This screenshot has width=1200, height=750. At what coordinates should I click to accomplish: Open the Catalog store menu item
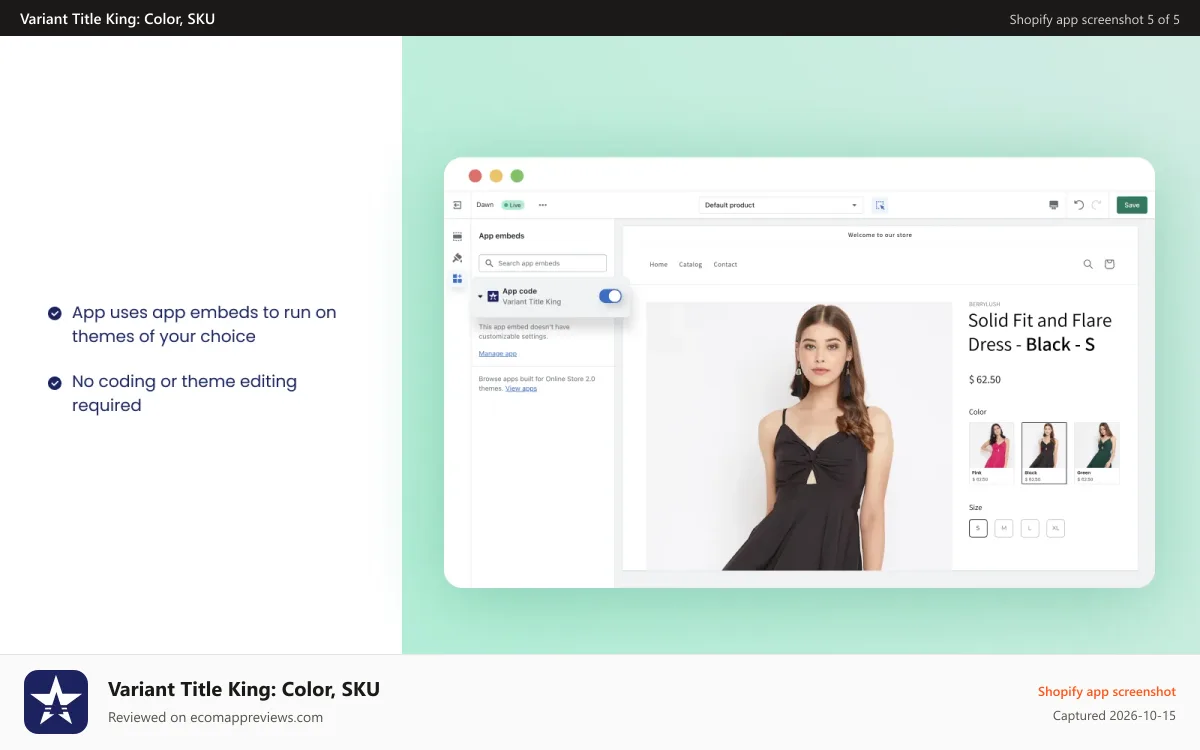tap(690, 265)
